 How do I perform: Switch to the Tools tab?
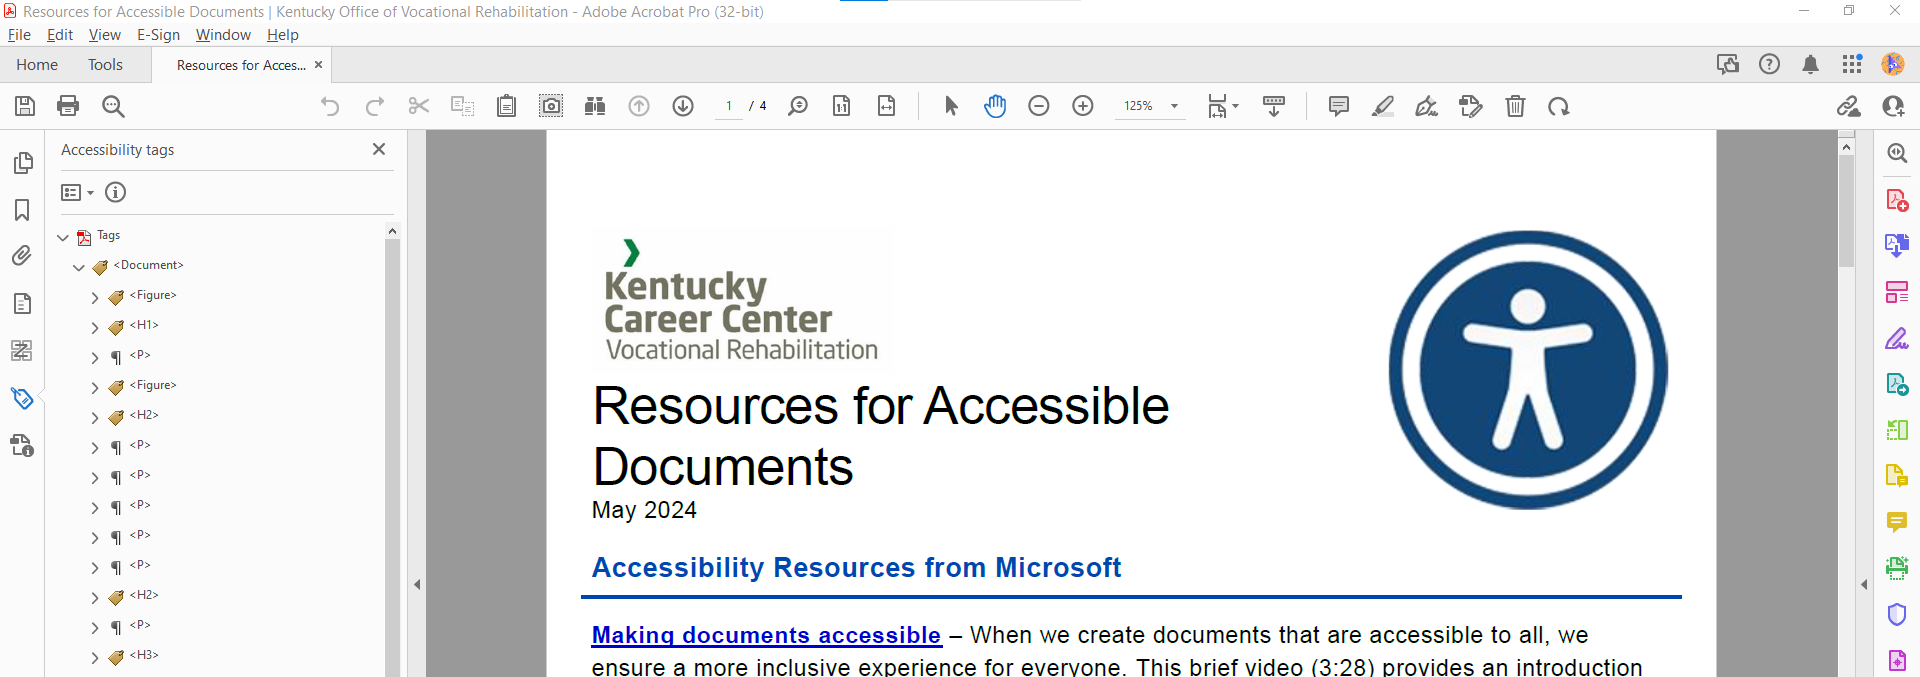(105, 65)
